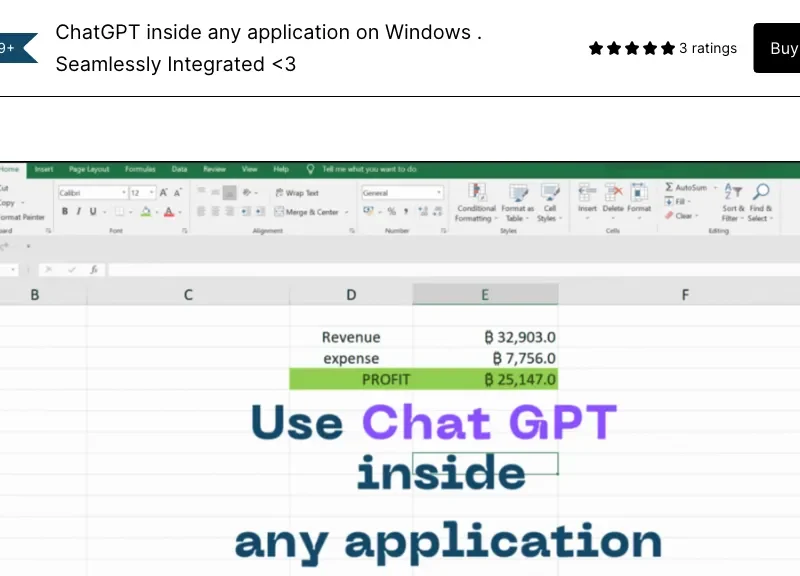This screenshot has width=800, height=576.
Task: Pick the red Font Color swatch
Action: click(169, 212)
